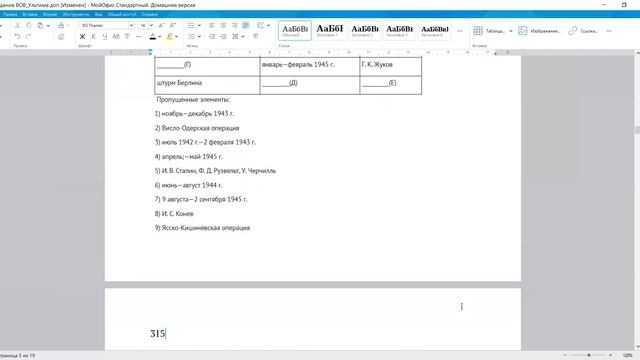Open the Инструменты menu
640x360 pixels.
point(76,14)
